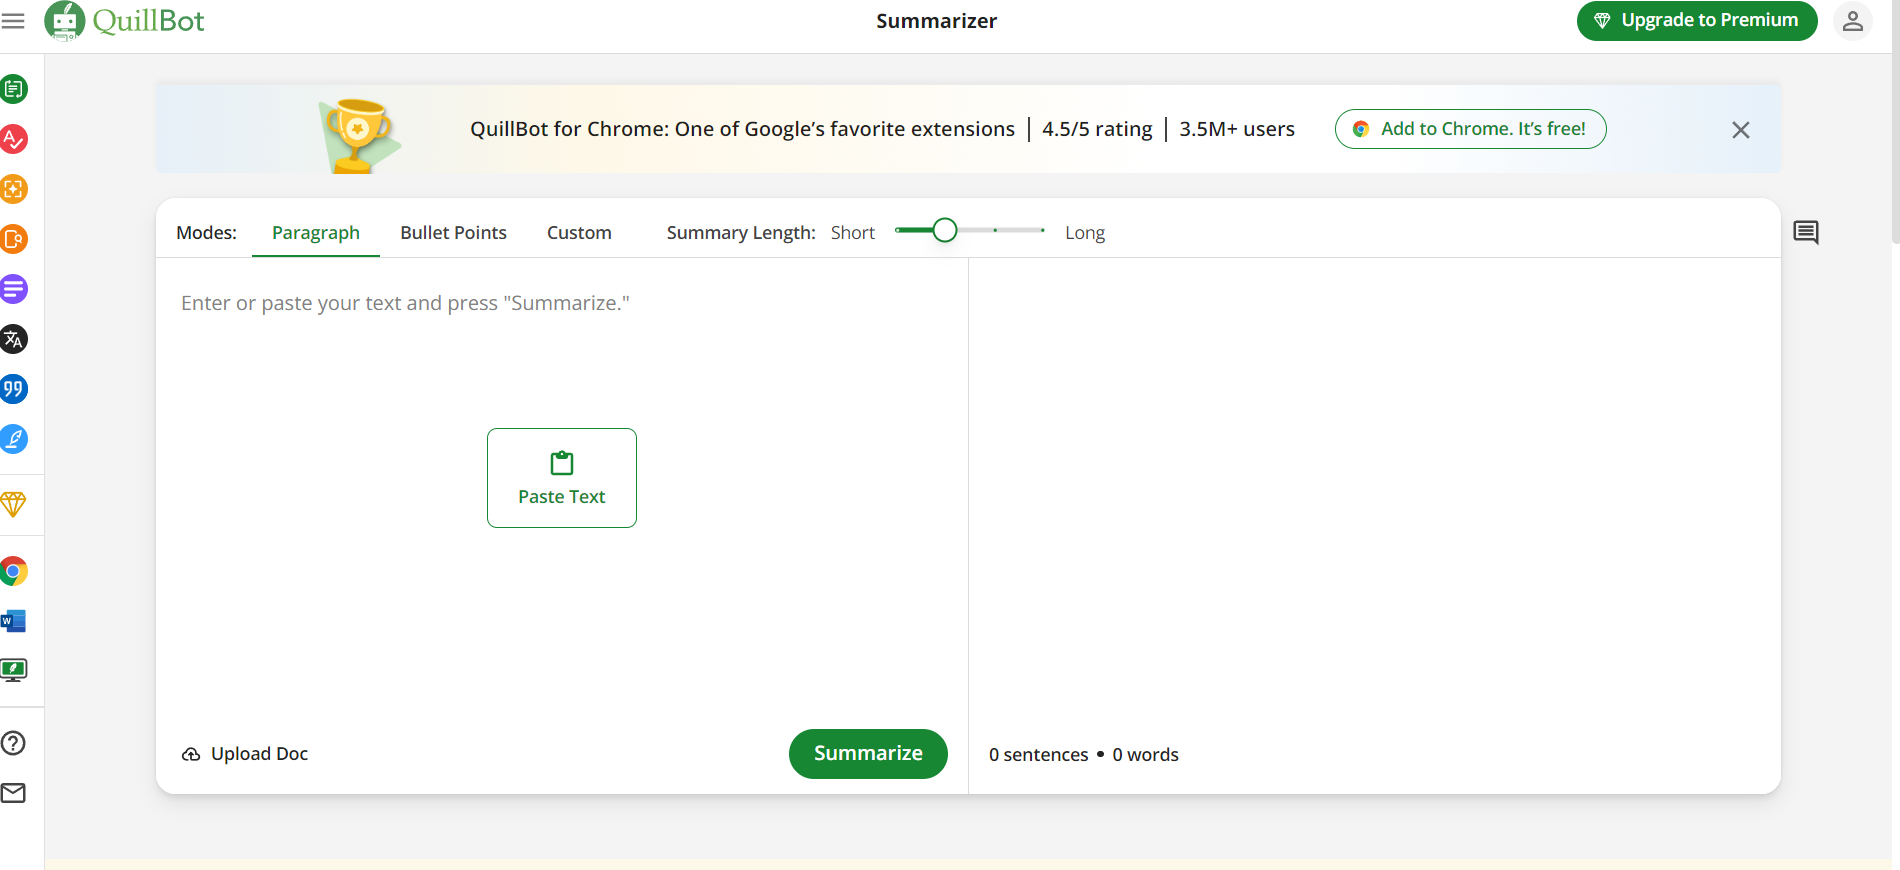Image resolution: width=1900 pixels, height=870 pixels.
Task: Open the hamburger menu
Action: (x=13, y=21)
